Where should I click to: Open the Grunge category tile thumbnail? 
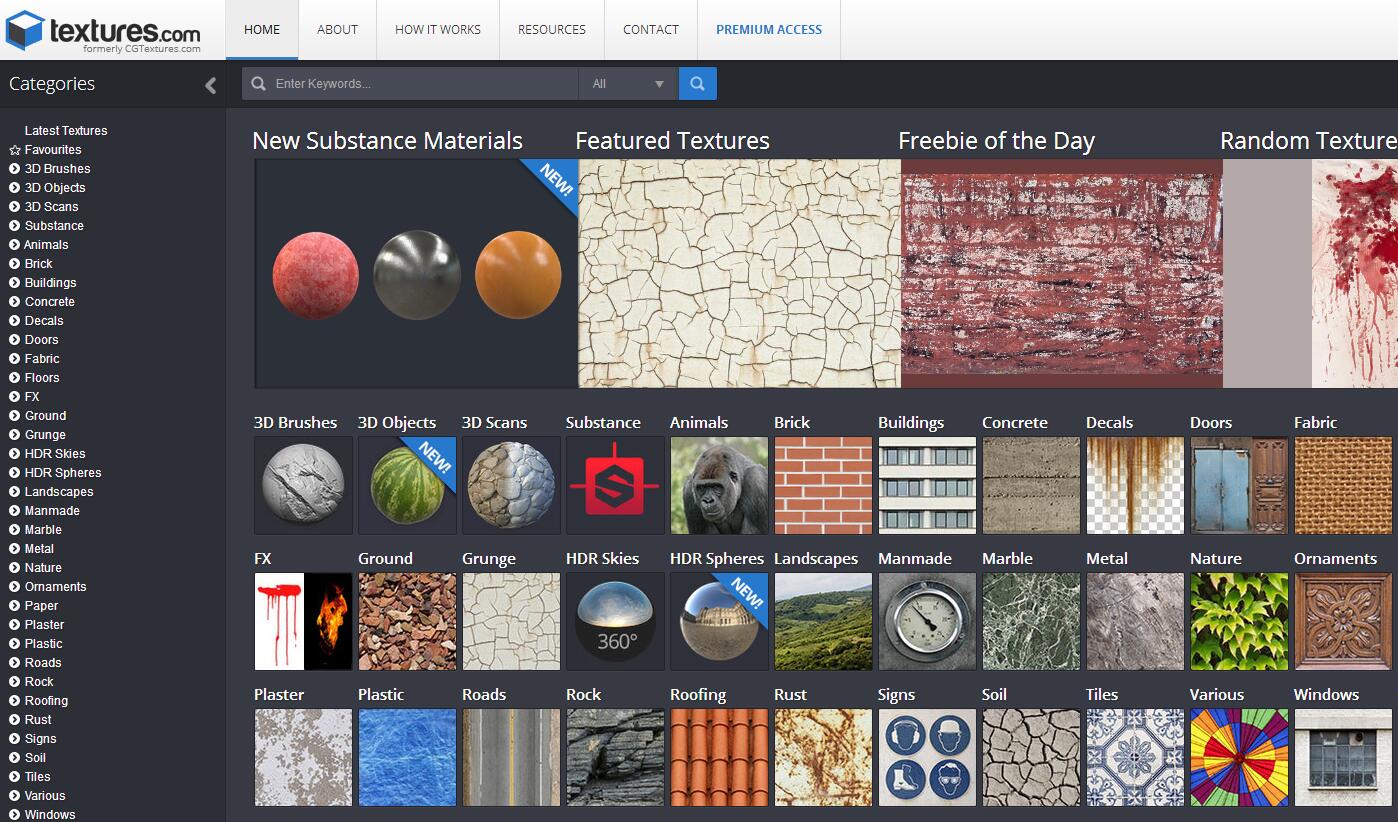click(511, 621)
